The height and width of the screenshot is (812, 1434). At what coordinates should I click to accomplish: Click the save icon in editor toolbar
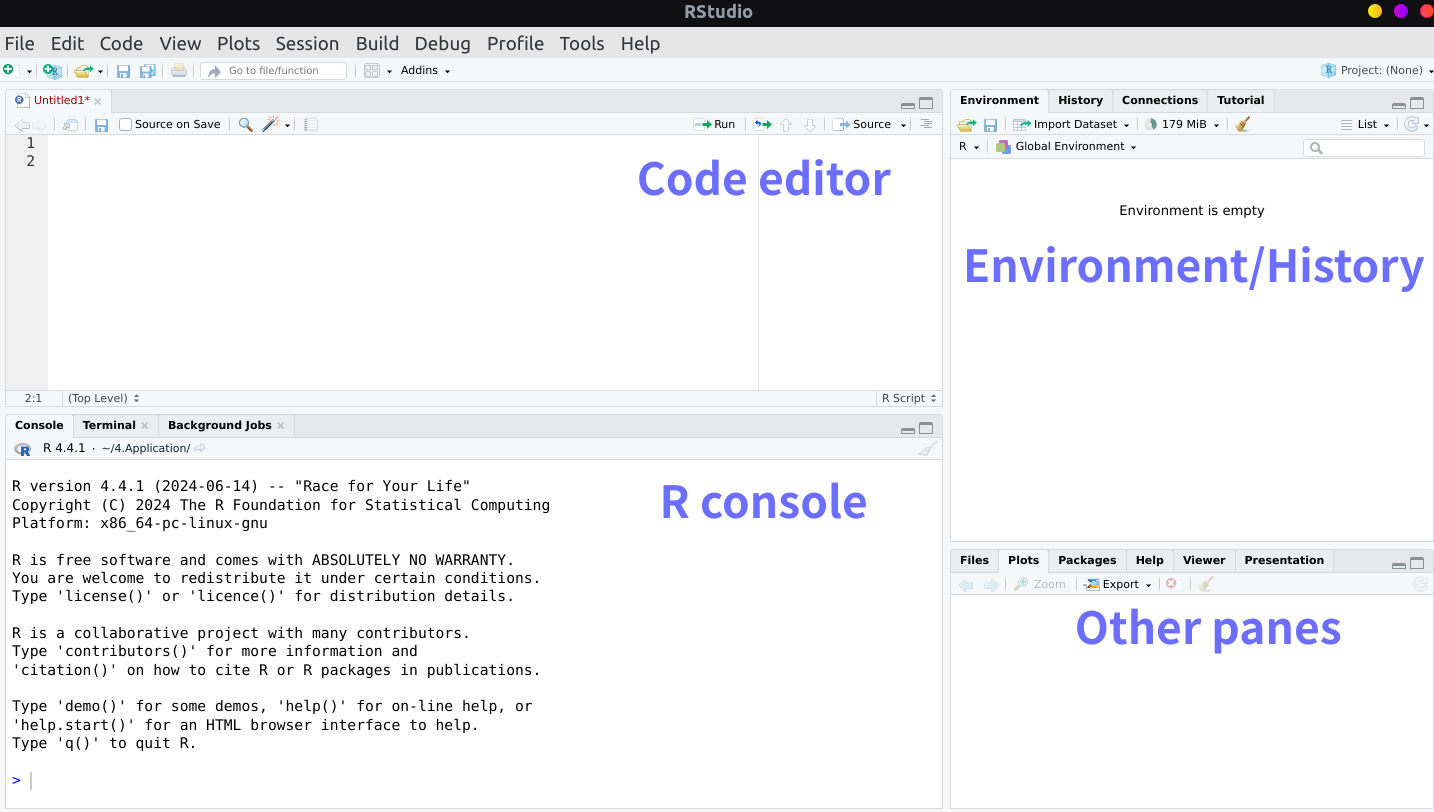pos(101,125)
